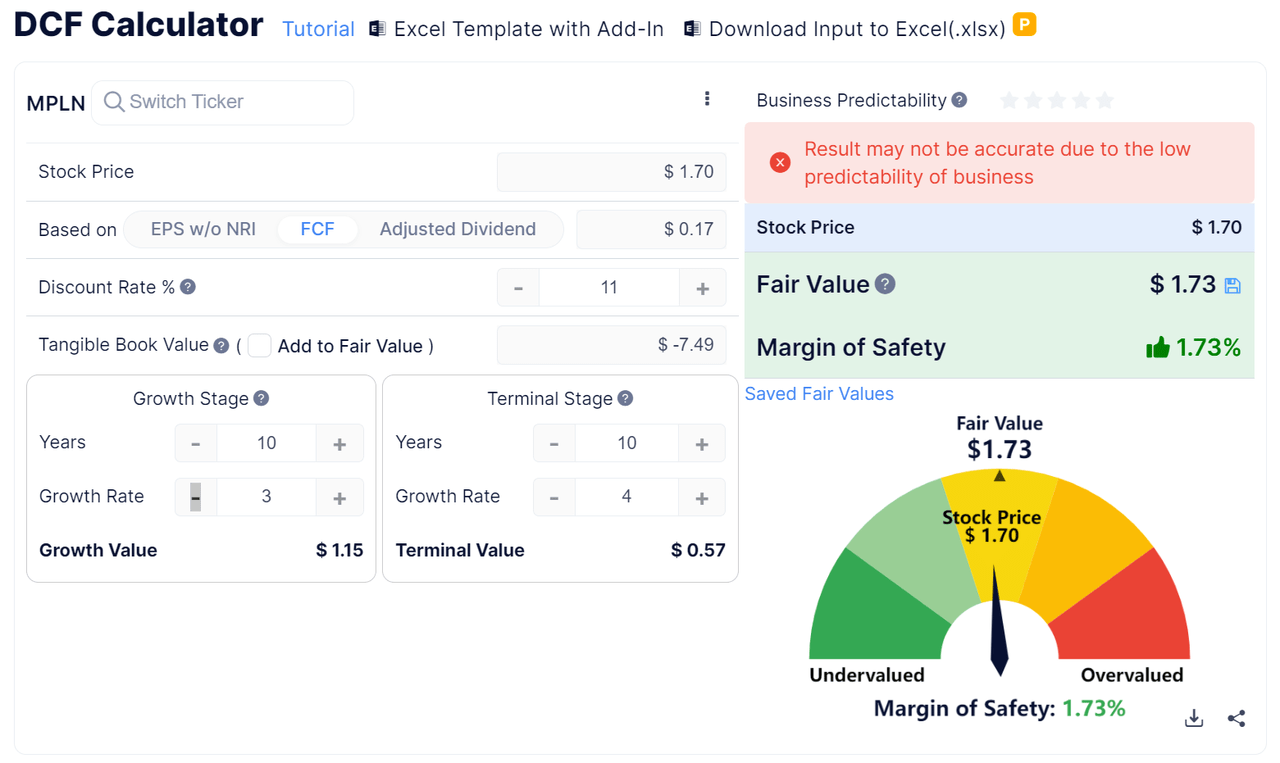
Task: Click the MPLN ticker label
Action: click(56, 103)
